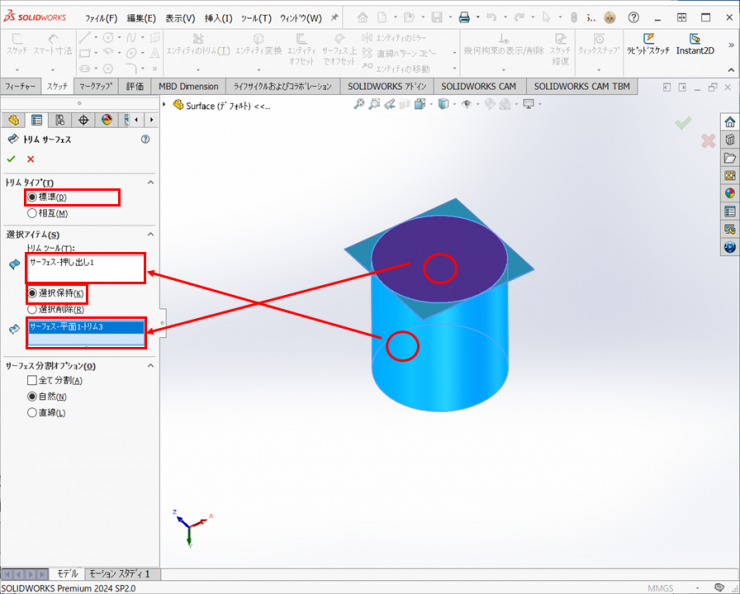This screenshot has height=594, width=740.
Task: Confirm trim with green checkmark in PropertyManager
Action: click(x=11, y=159)
